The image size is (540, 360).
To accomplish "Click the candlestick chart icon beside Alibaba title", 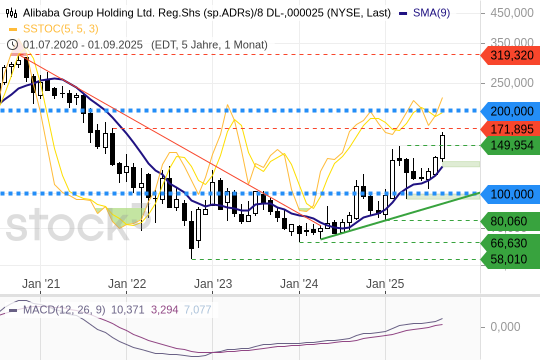I will [x=11, y=13].
